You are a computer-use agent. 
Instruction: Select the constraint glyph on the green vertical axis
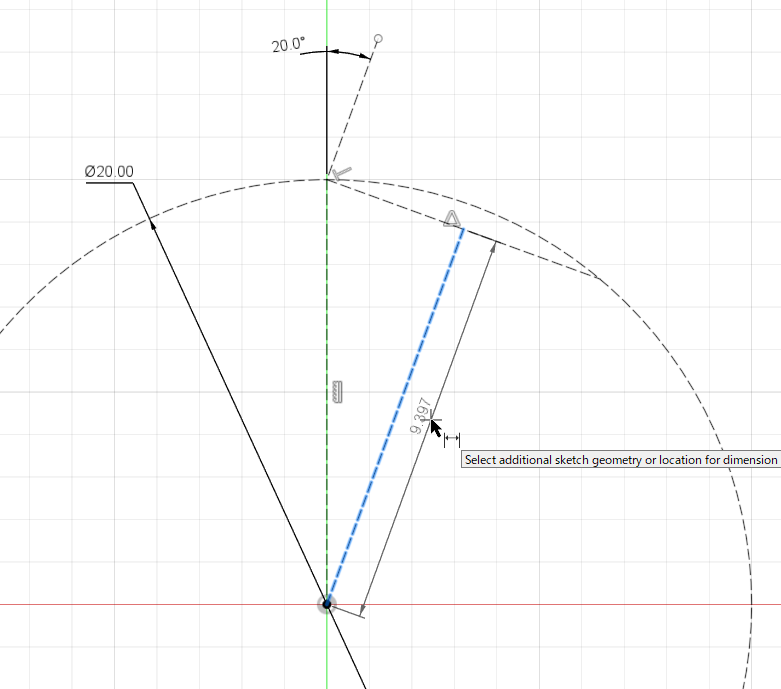[x=338, y=392]
